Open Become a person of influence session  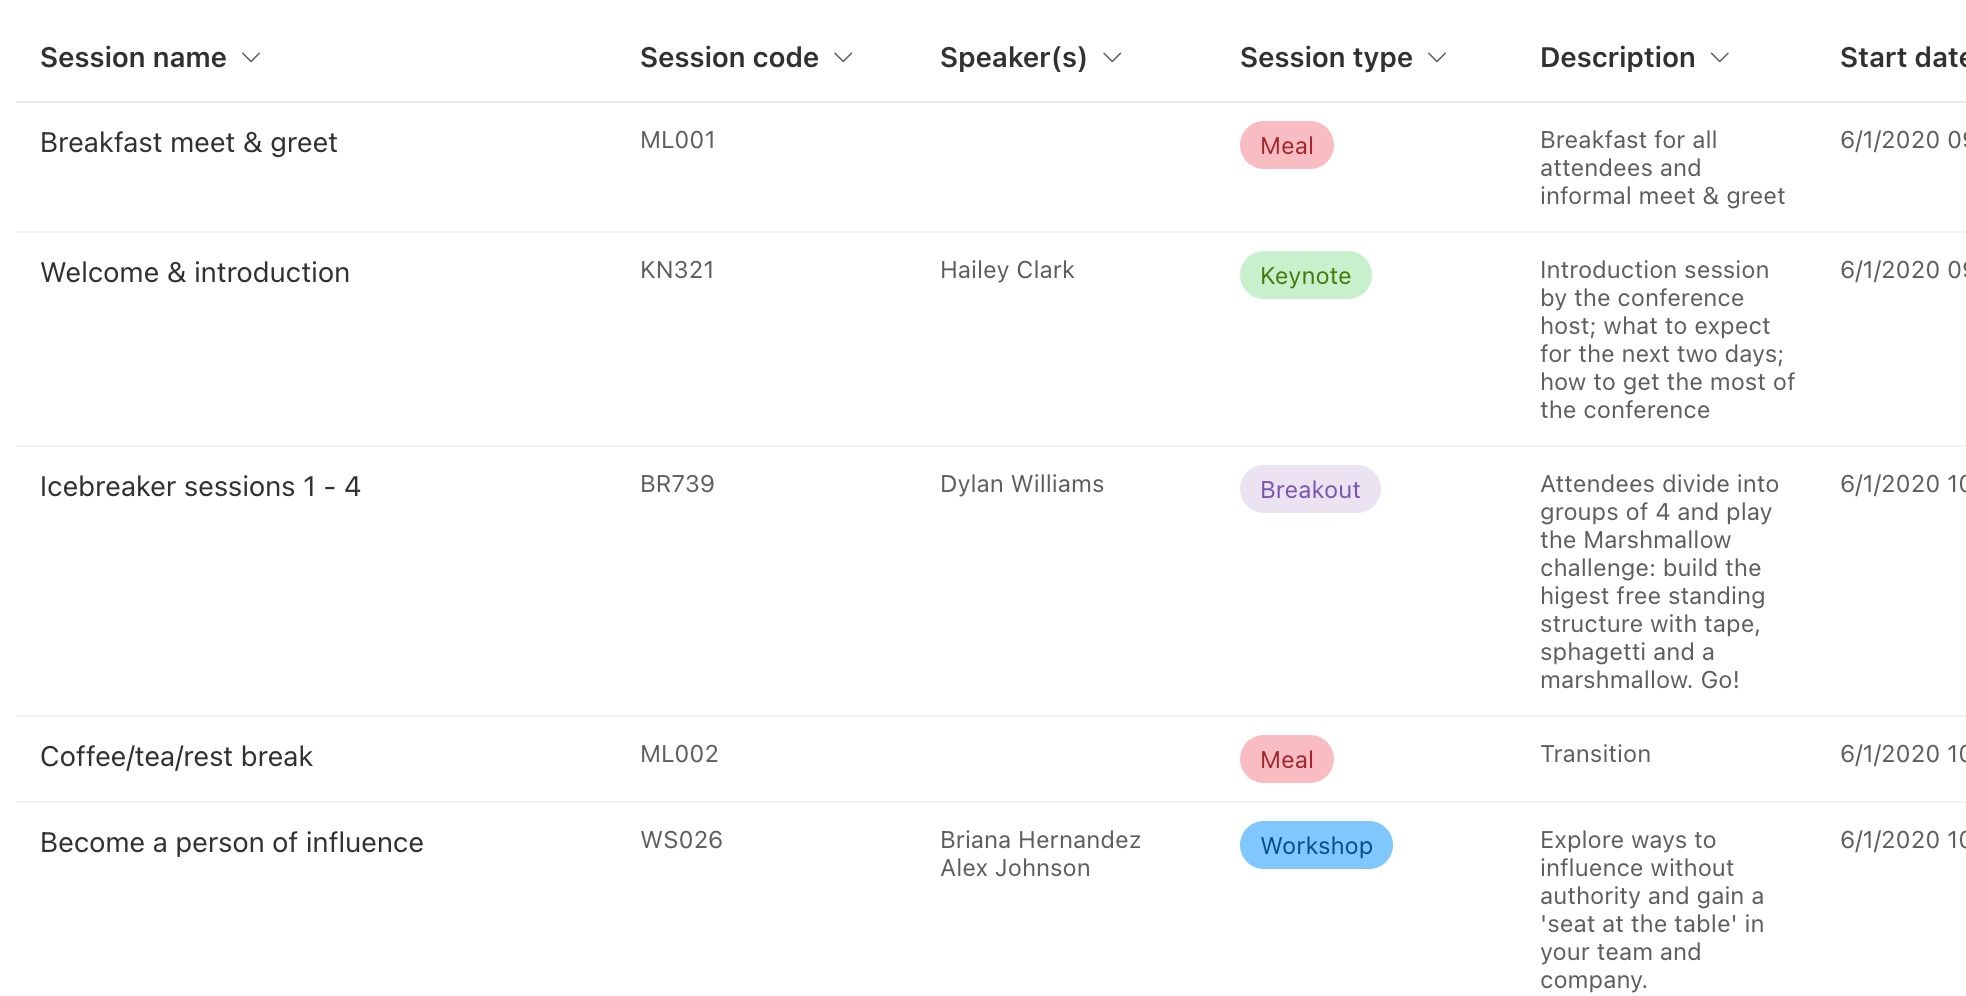click(232, 843)
